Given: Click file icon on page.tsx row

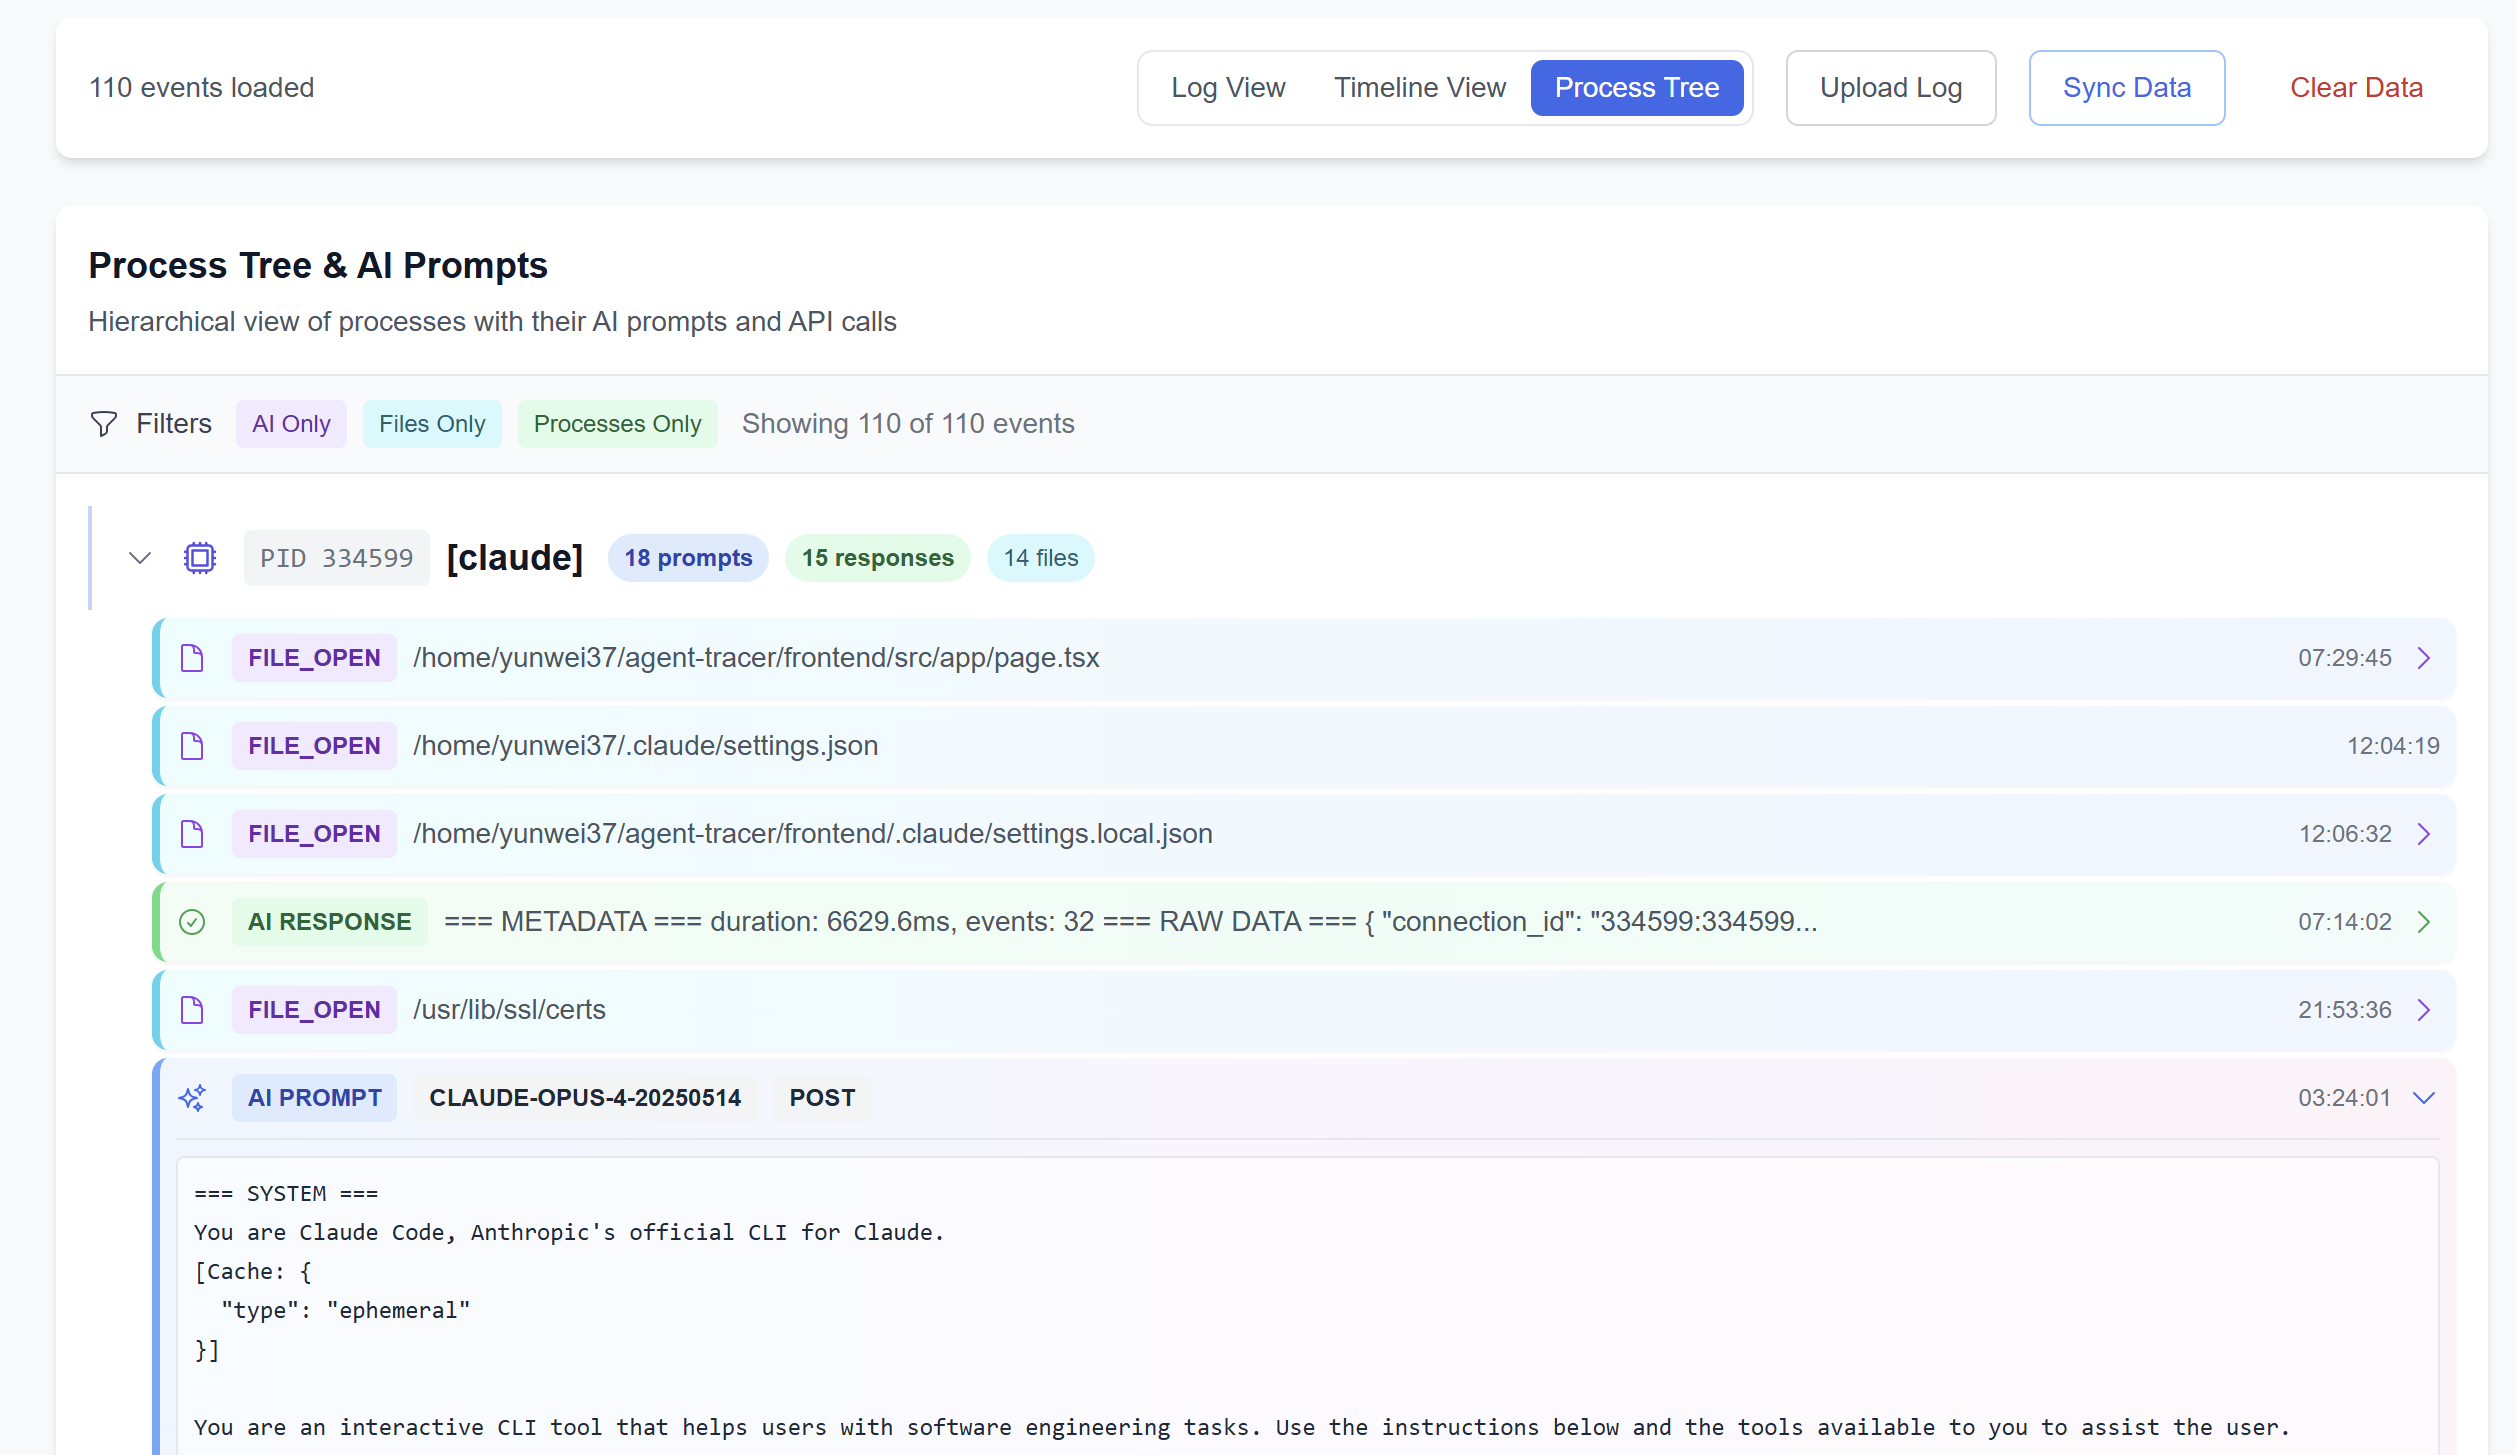Looking at the screenshot, I should point(192,658).
